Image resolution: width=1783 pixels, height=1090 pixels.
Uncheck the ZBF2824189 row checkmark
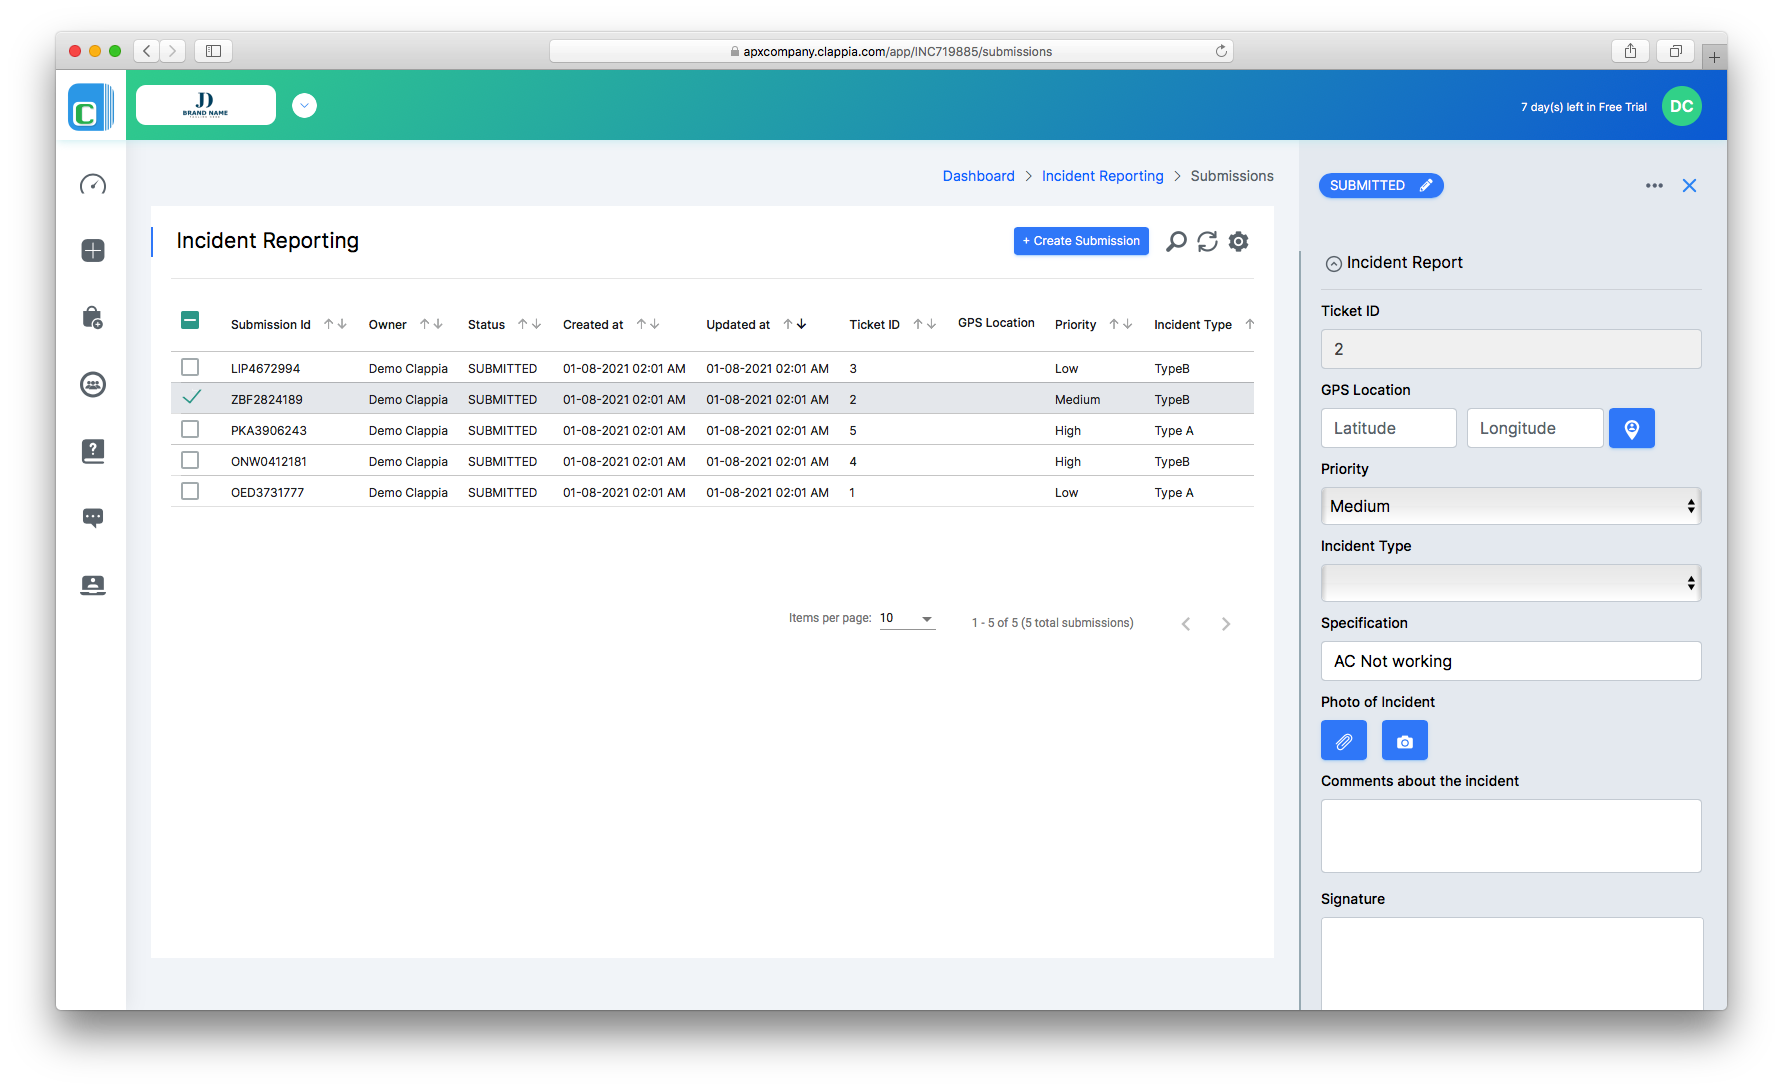[x=191, y=397]
